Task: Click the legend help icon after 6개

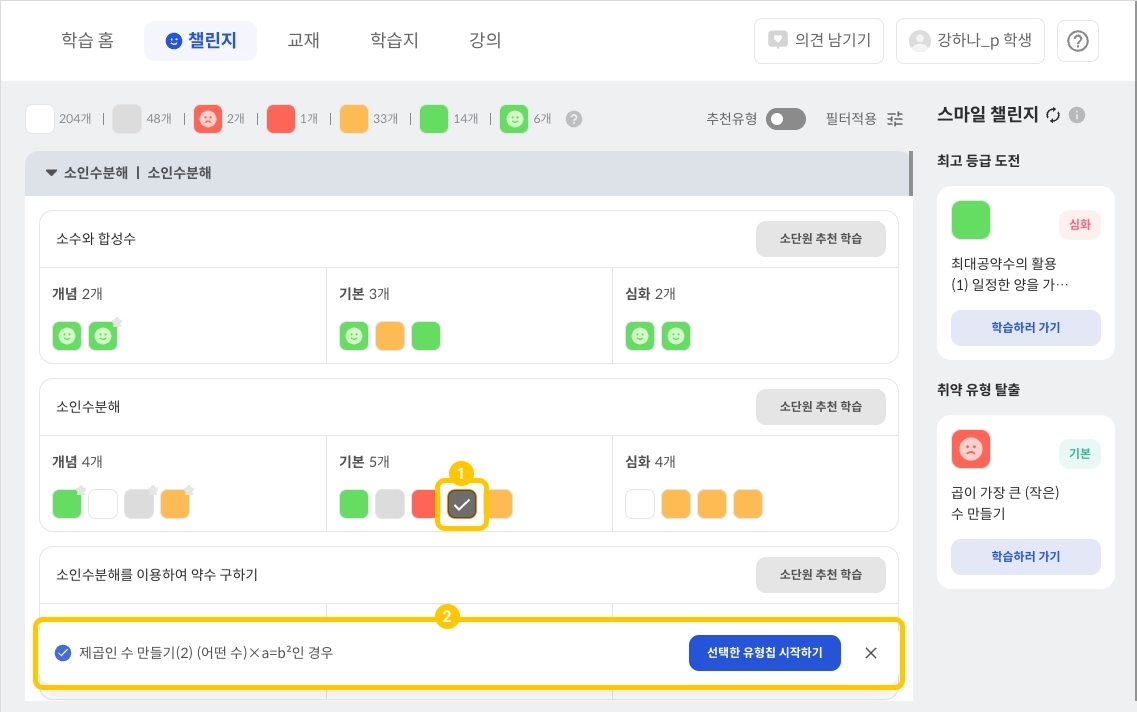Action: [x=573, y=119]
